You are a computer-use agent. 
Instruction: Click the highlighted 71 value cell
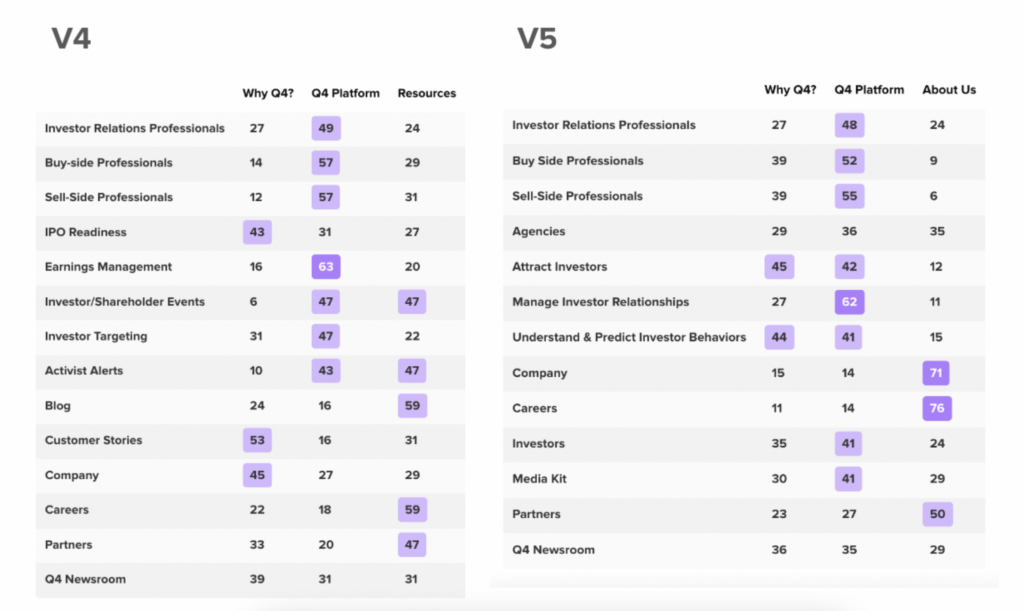(937, 373)
